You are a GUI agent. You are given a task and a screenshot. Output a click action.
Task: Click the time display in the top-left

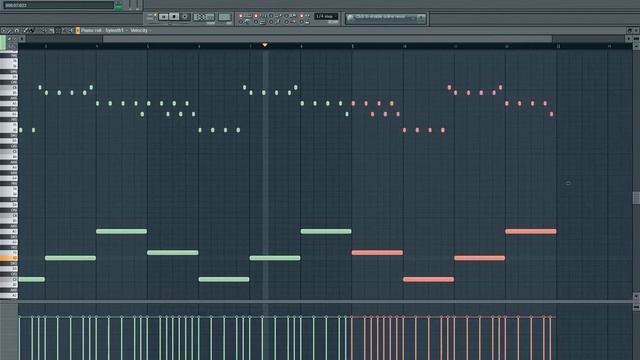[58, 5]
